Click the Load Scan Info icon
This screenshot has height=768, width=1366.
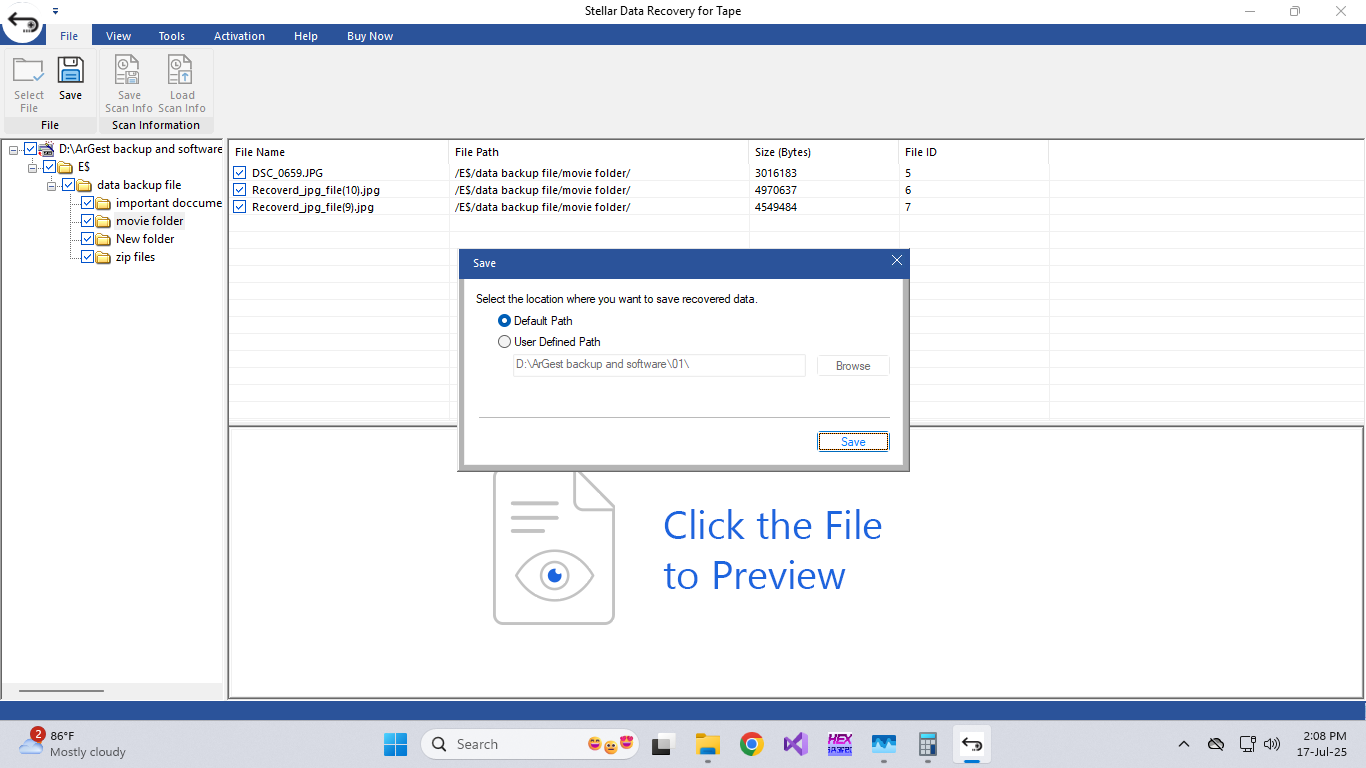(x=182, y=72)
